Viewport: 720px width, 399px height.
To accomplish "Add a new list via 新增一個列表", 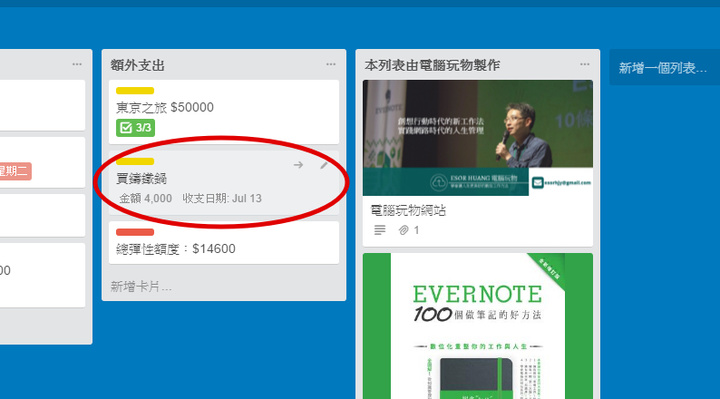I will point(664,67).
